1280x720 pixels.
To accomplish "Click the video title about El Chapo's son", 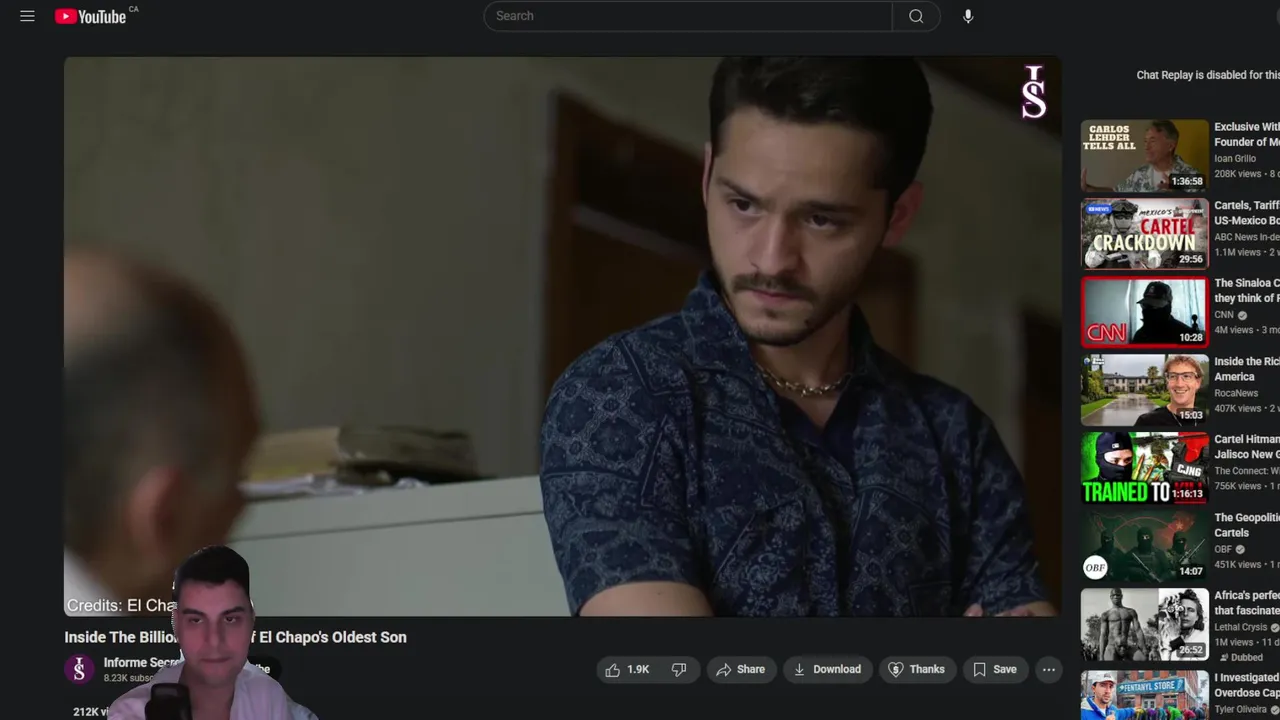I will coord(235,637).
